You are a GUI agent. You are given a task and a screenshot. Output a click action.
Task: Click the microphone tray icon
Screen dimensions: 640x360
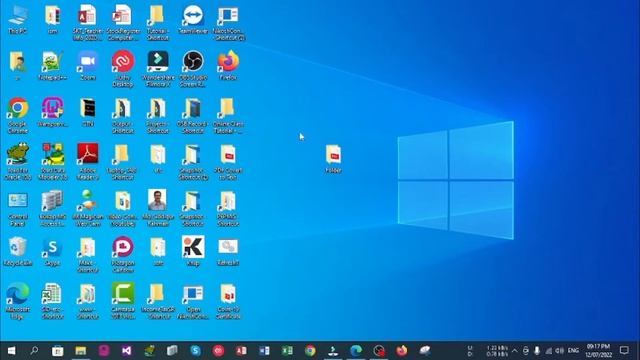[x=537, y=350]
